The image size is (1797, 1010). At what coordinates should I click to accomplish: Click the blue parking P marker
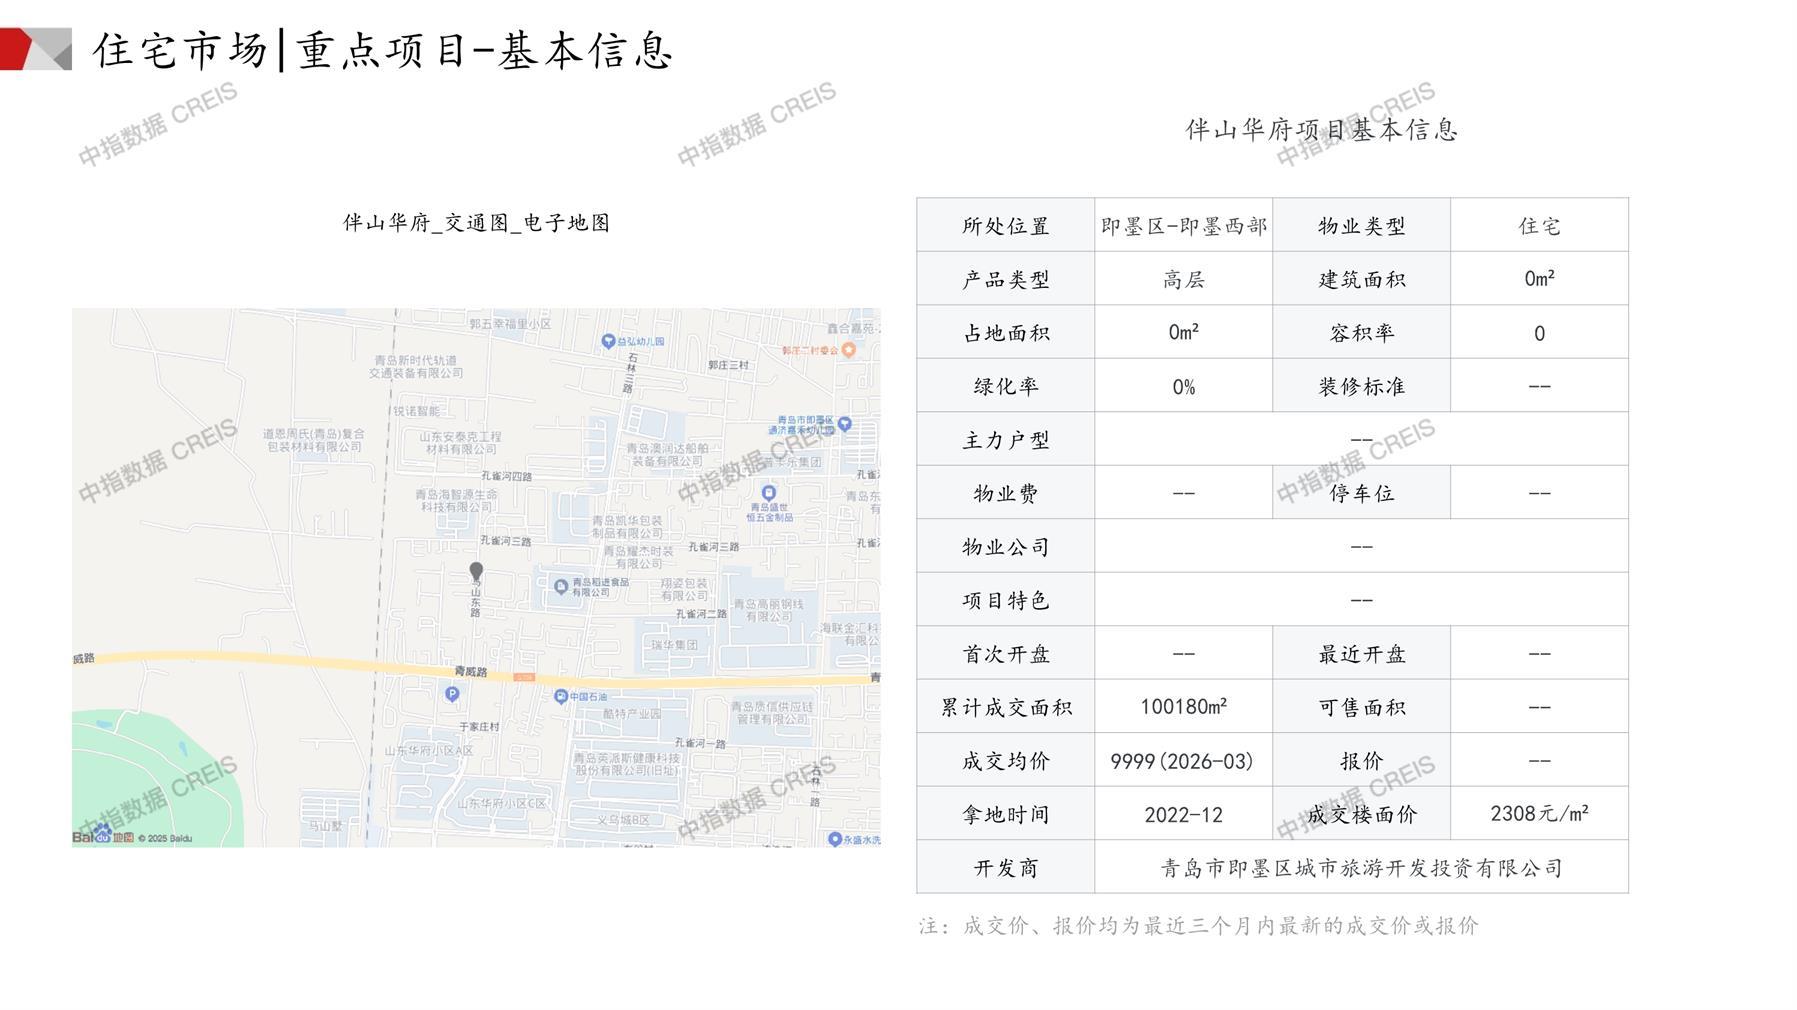452,694
